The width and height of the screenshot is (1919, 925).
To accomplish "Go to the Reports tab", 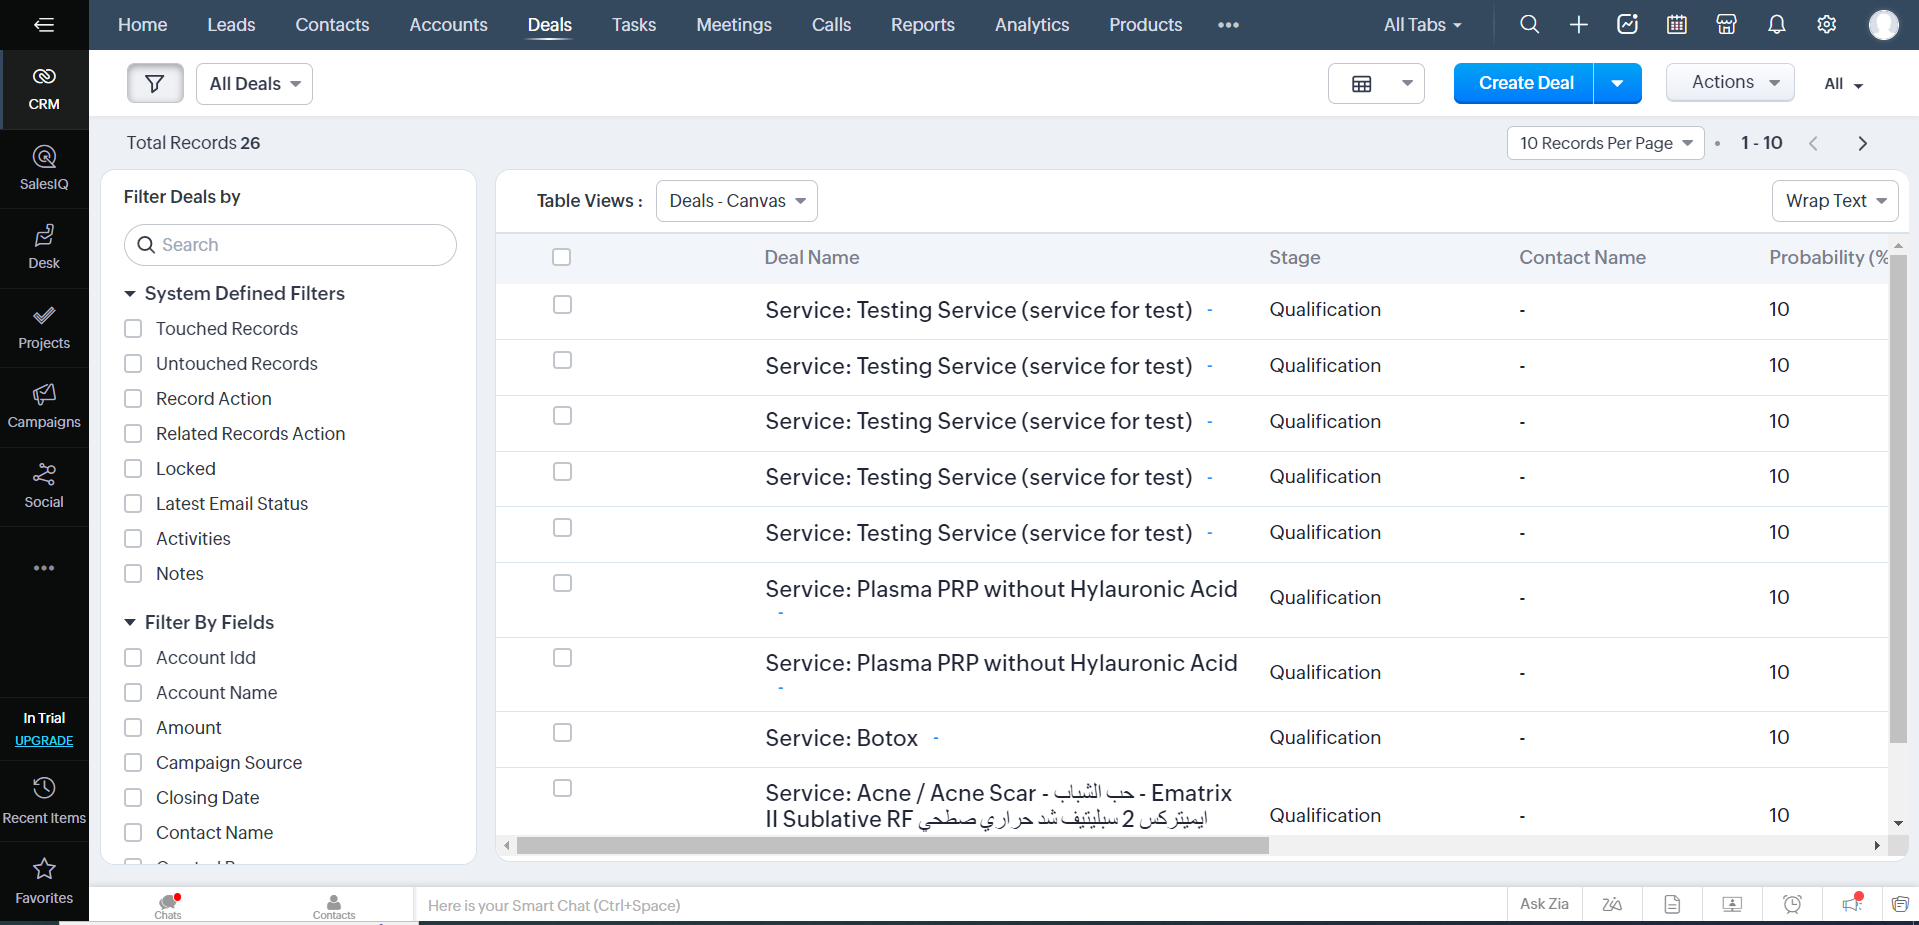I will coord(922,25).
